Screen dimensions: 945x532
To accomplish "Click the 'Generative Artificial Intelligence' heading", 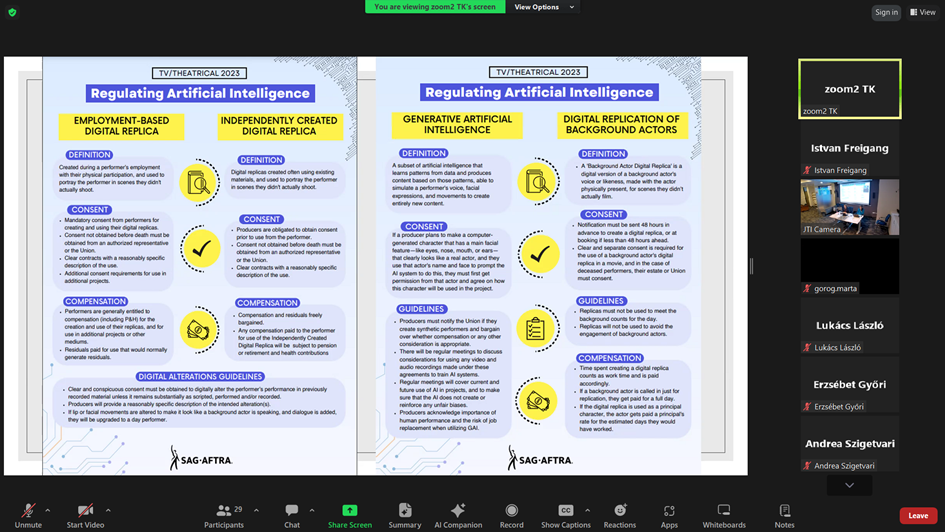I will (x=457, y=125).
